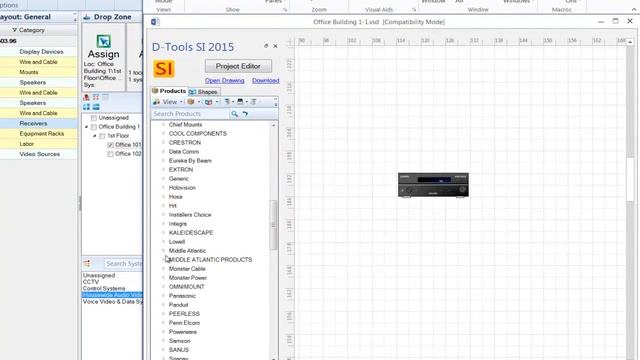Click the Visio document icon in title bar
640x360 pixels.
[155, 22]
